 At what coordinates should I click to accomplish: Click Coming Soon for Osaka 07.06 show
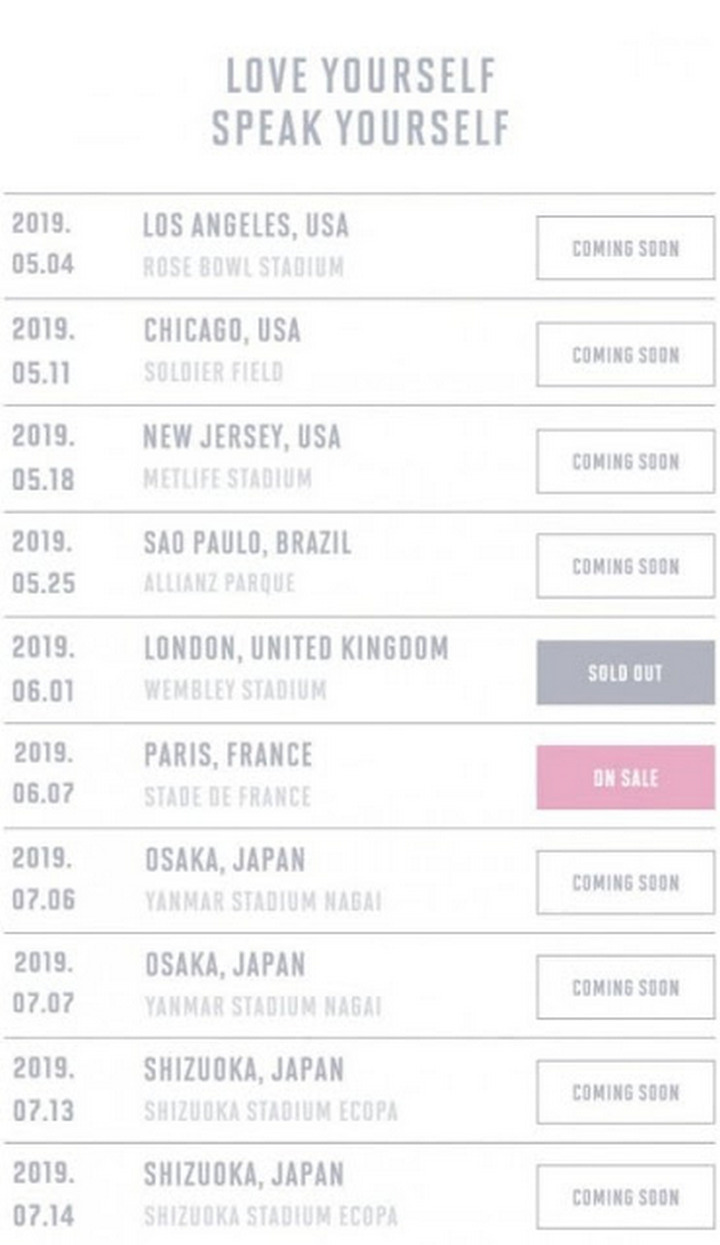[625, 882]
